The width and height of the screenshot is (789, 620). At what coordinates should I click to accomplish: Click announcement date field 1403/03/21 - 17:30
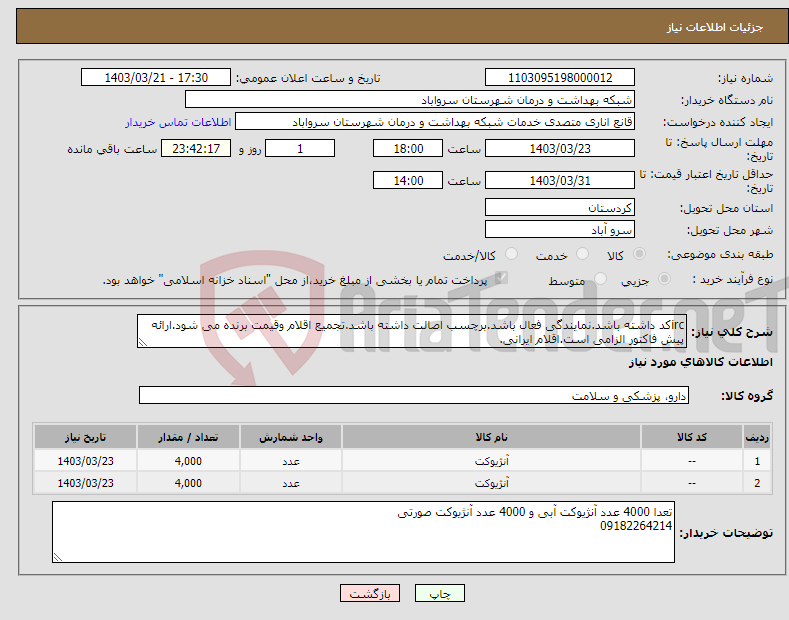tap(156, 78)
